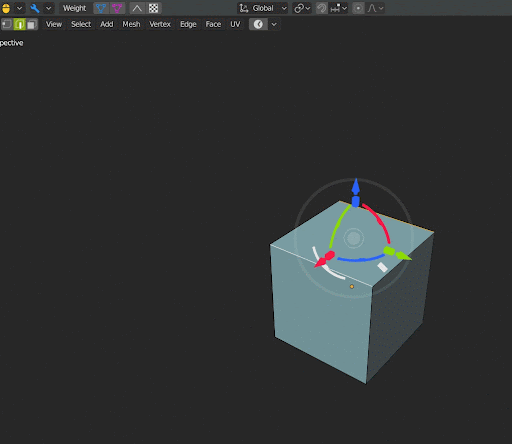This screenshot has width=512, height=444.
Task: Switch to face select mode
Action: coord(32,24)
